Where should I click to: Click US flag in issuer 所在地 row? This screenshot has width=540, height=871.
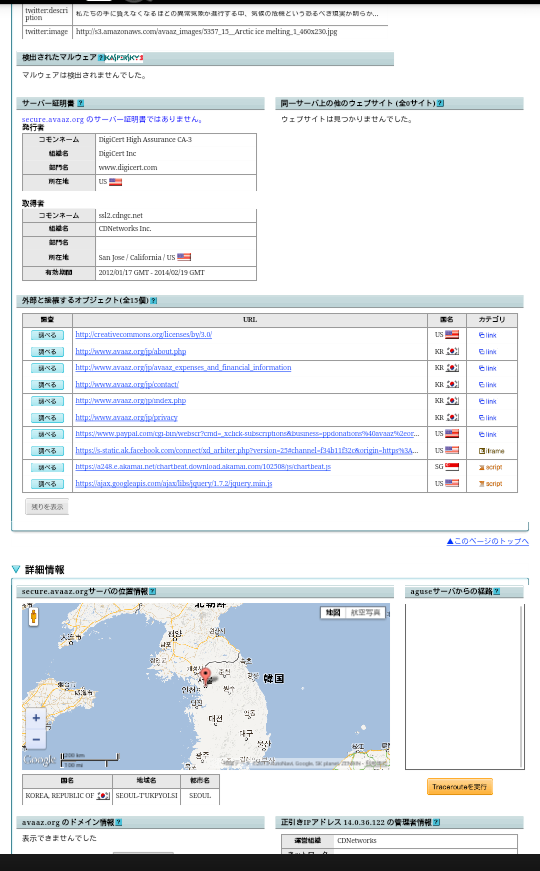tap(116, 182)
